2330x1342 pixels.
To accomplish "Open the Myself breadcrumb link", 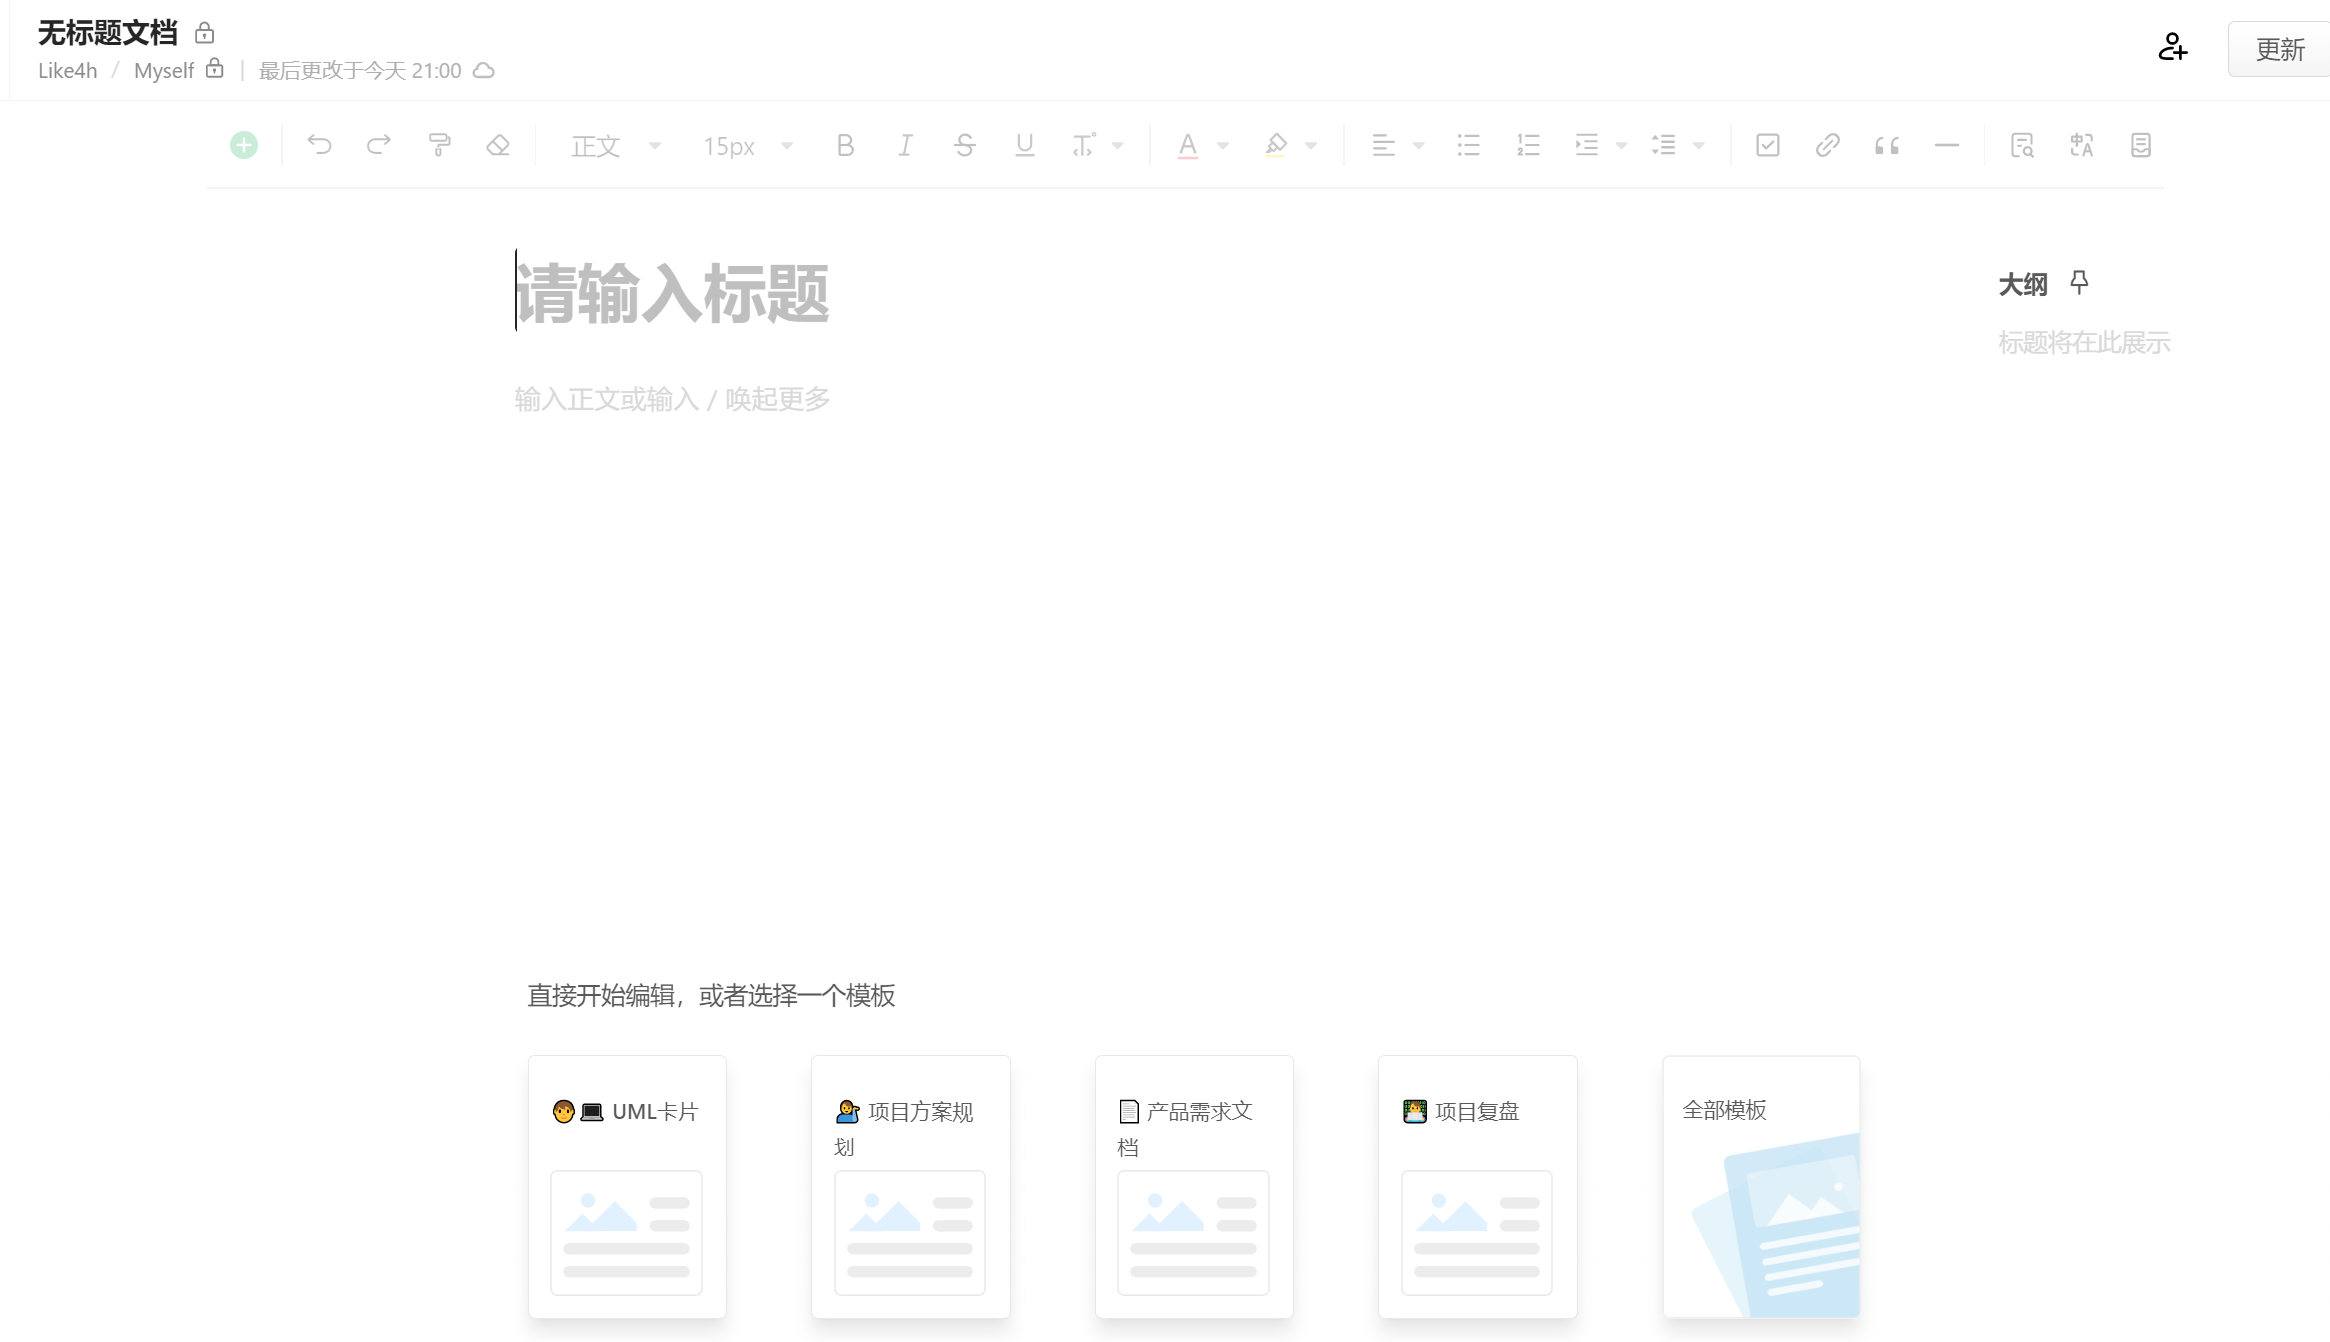I will point(164,71).
